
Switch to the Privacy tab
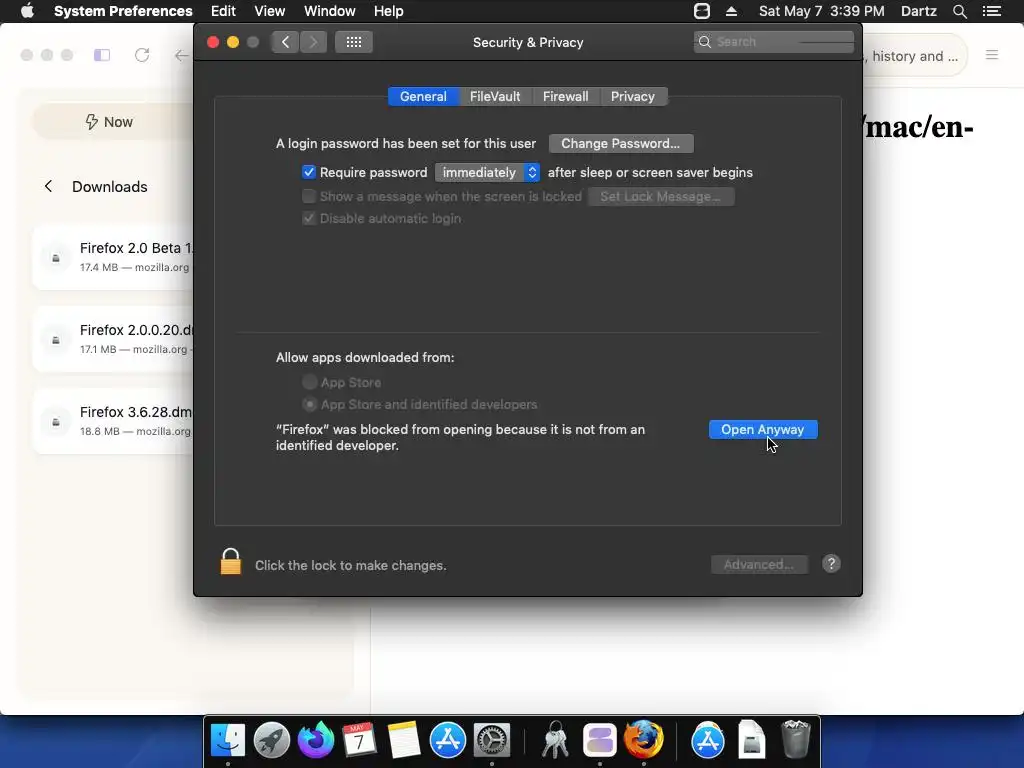click(633, 97)
